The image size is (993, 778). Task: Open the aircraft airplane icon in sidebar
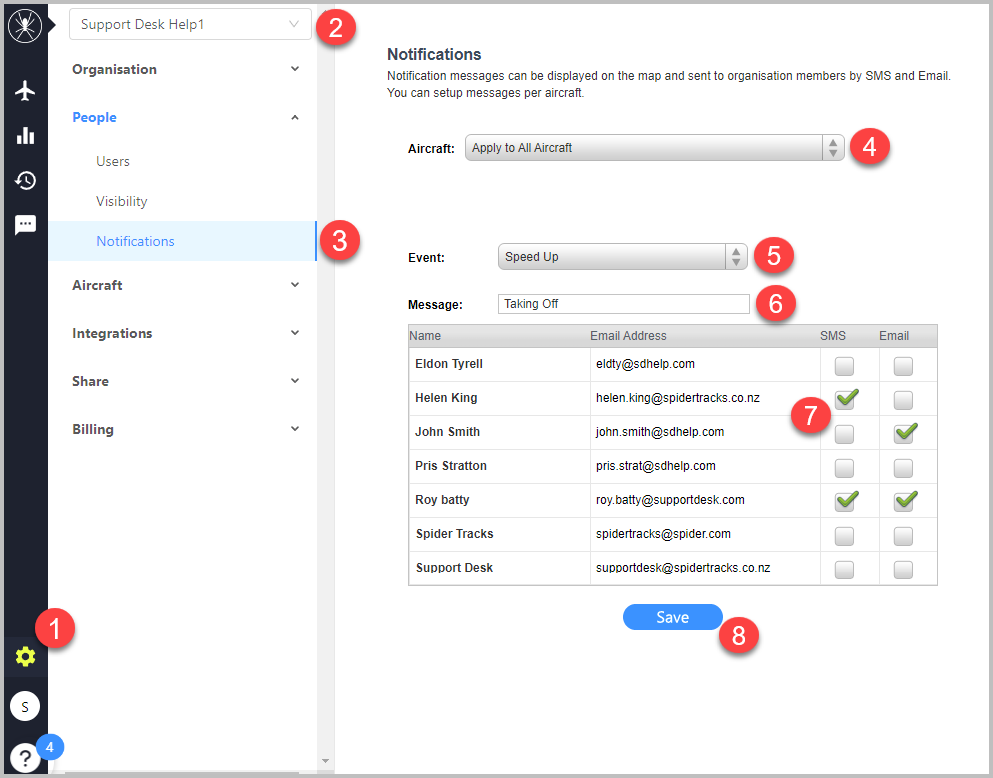pos(25,91)
